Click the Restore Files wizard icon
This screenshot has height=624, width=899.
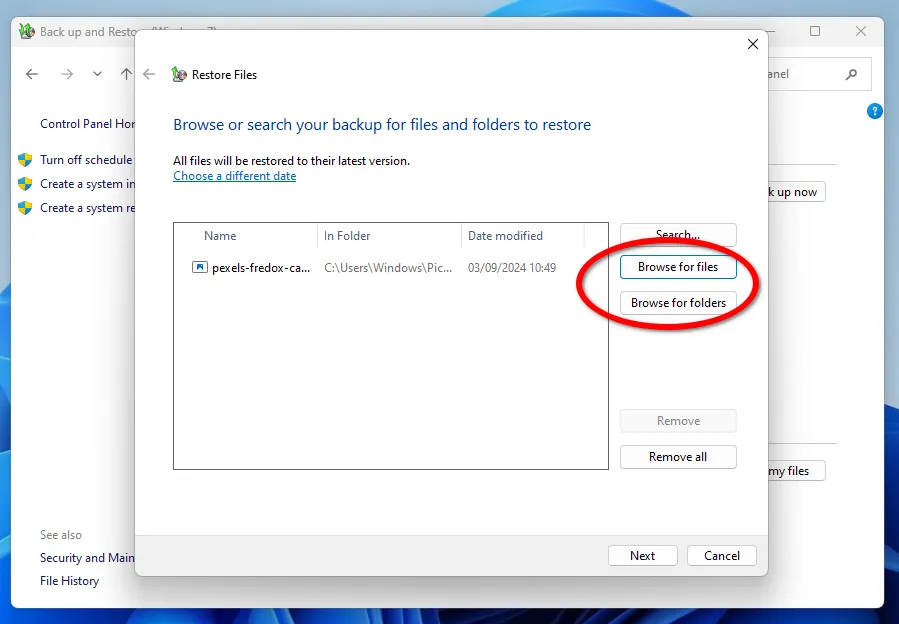coord(179,75)
